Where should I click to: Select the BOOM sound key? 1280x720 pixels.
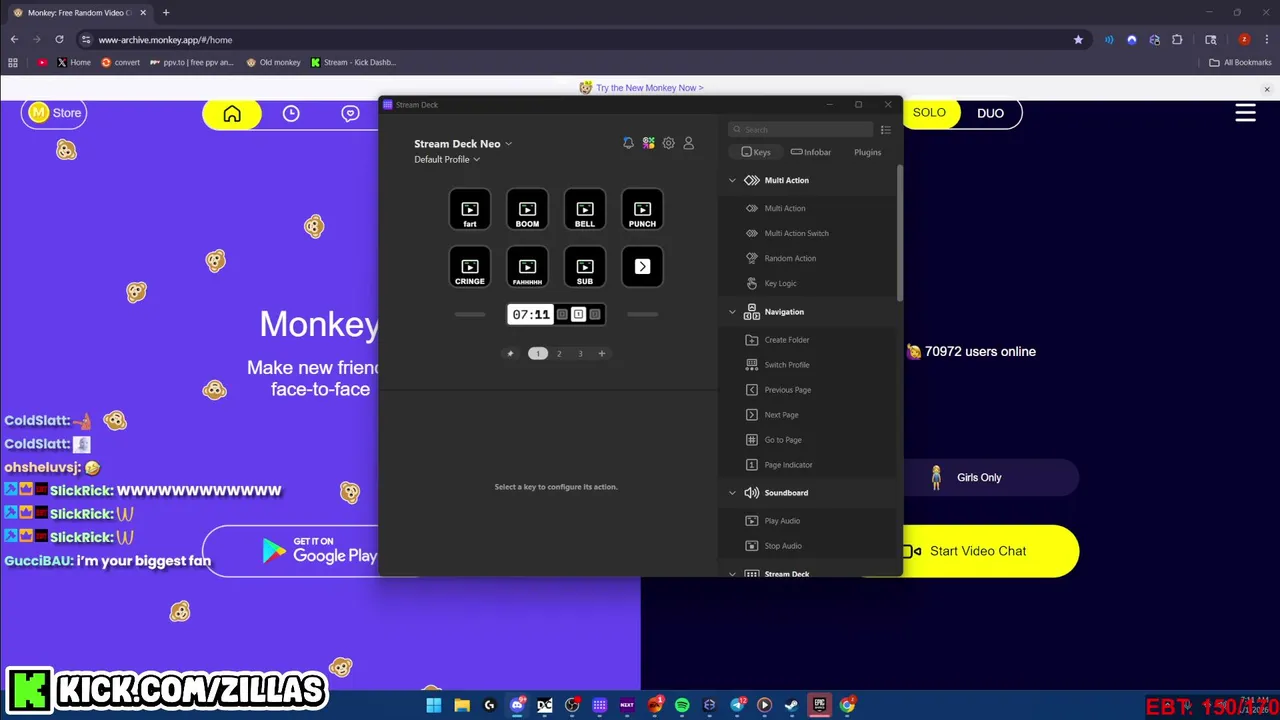point(527,210)
